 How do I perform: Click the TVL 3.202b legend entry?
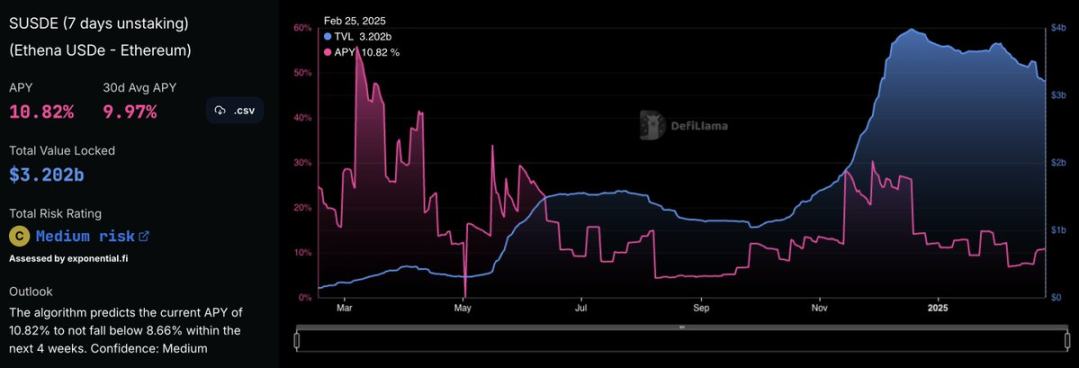click(358, 36)
